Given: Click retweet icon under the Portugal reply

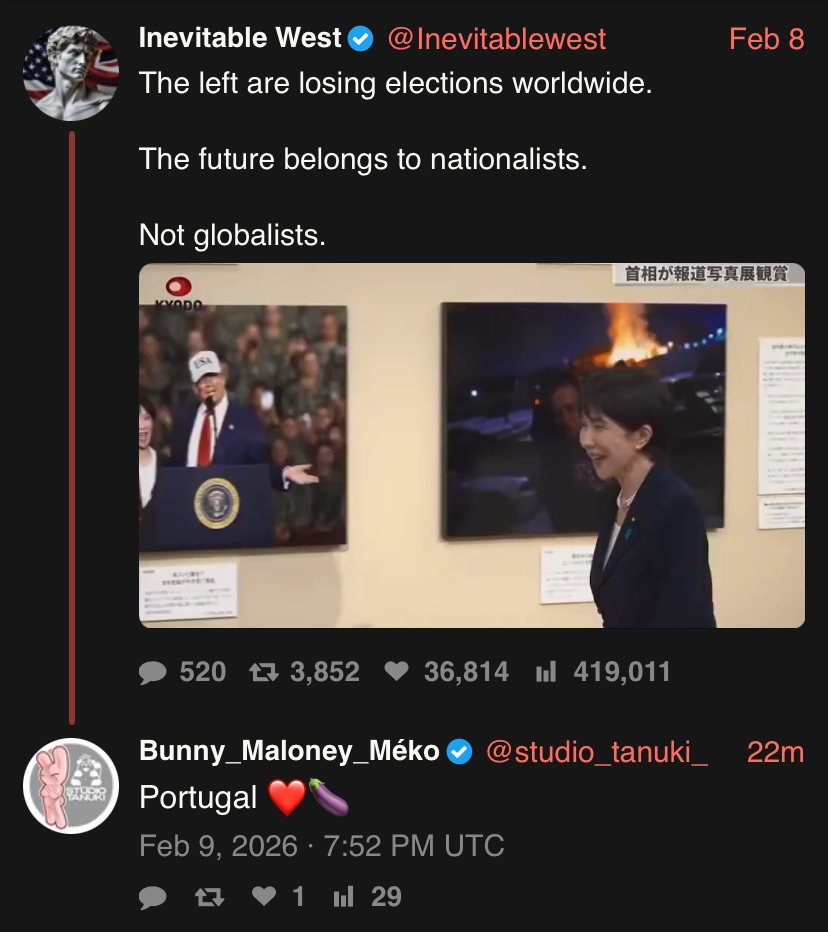Looking at the screenshot, I should tap(209, 897).
